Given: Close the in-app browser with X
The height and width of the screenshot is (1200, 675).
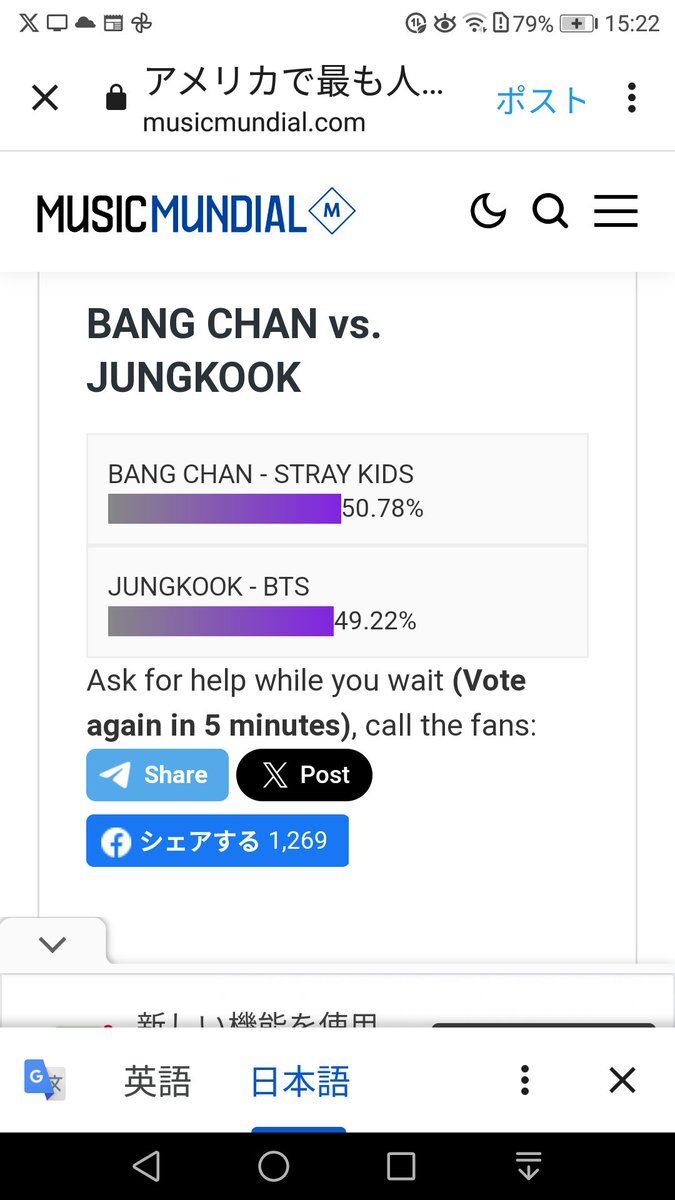Looking at the screenshot, I should [45, 98].
